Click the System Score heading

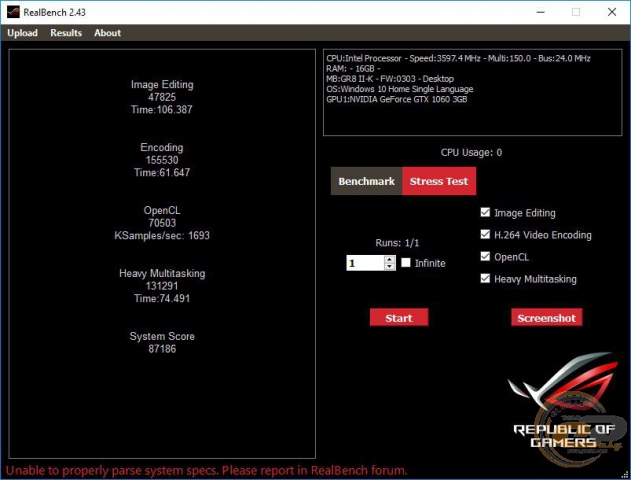pyautogui.click(x=162, y=336)
